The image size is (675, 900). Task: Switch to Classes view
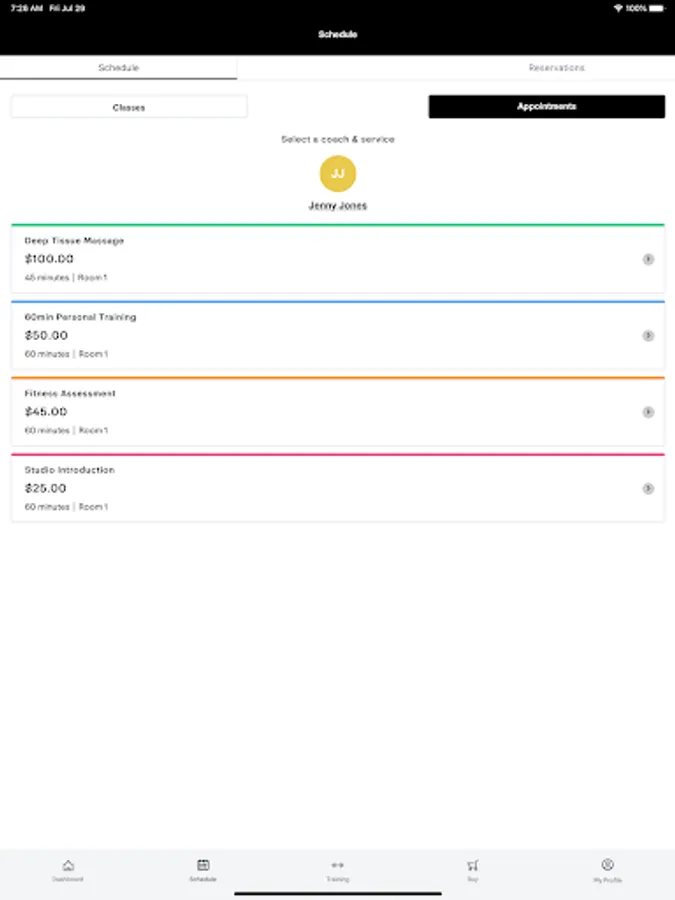click(129, 107)
